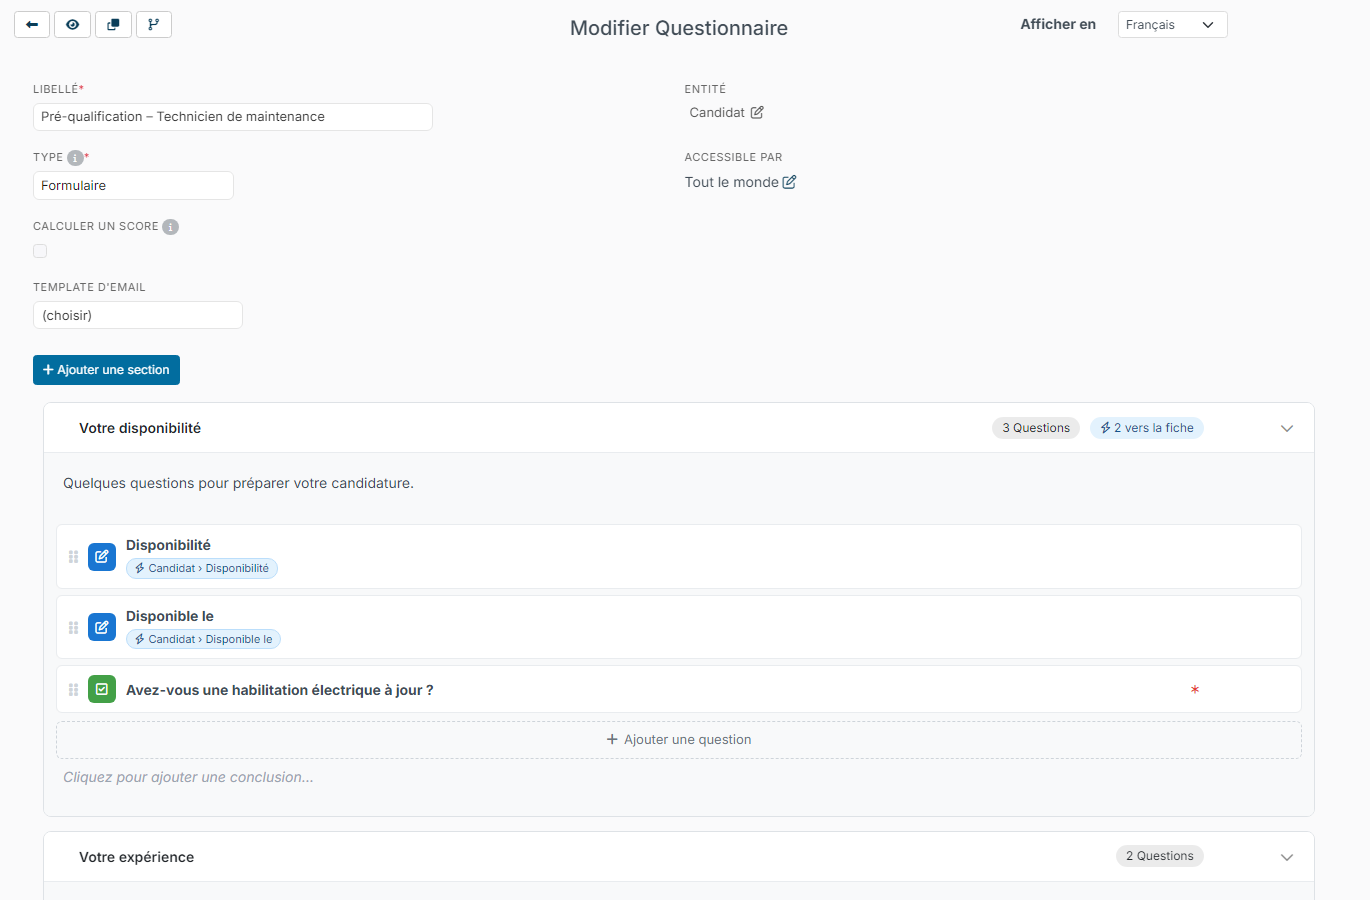
Task: Grab the drag handle of habilitation question
Action: click(x=73, y=690)
